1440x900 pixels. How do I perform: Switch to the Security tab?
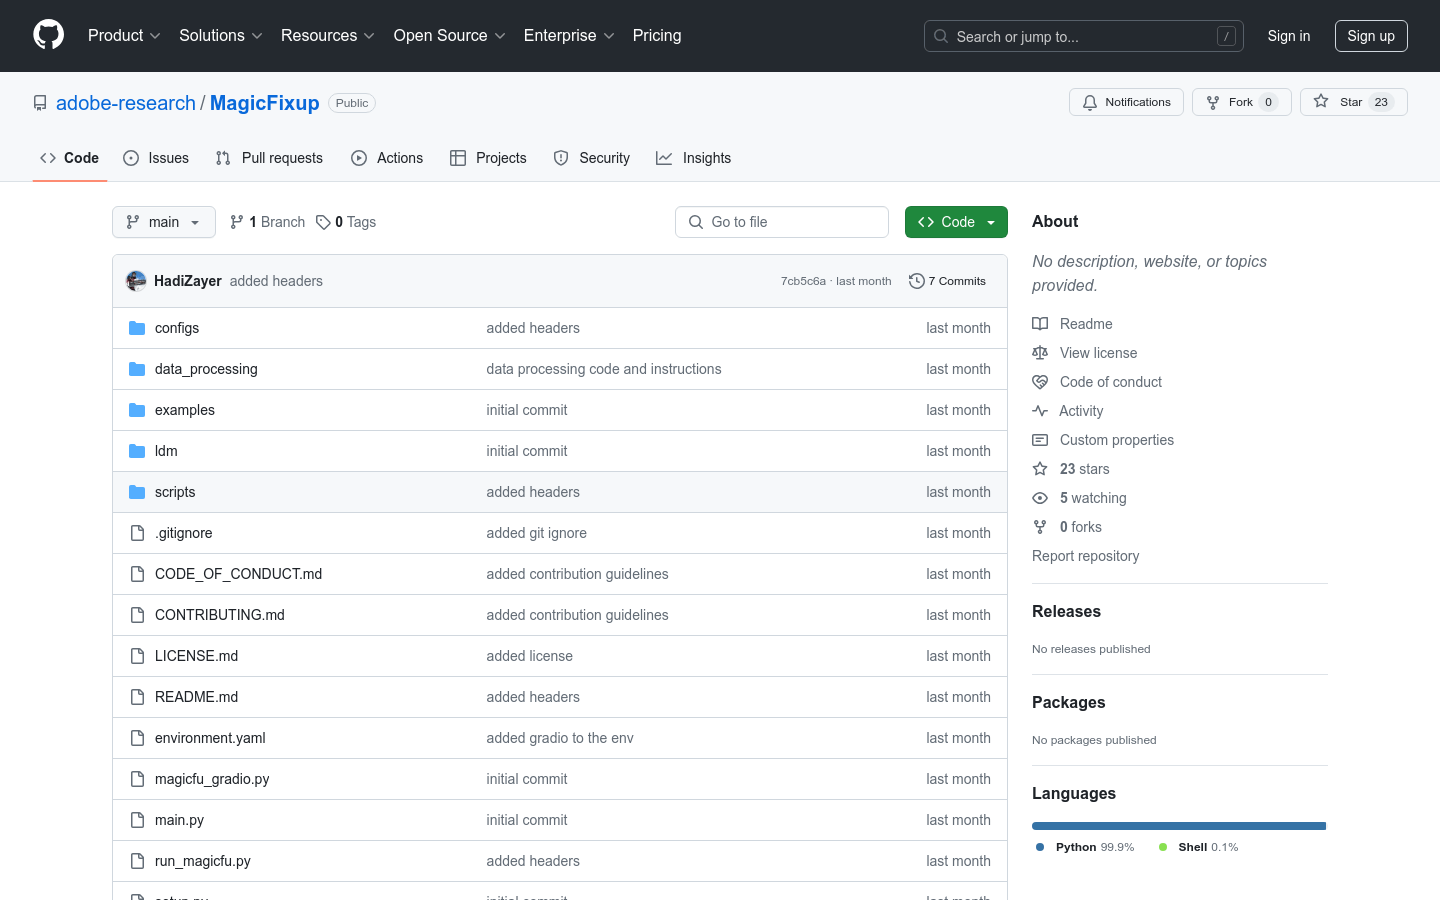pos(592,158)
